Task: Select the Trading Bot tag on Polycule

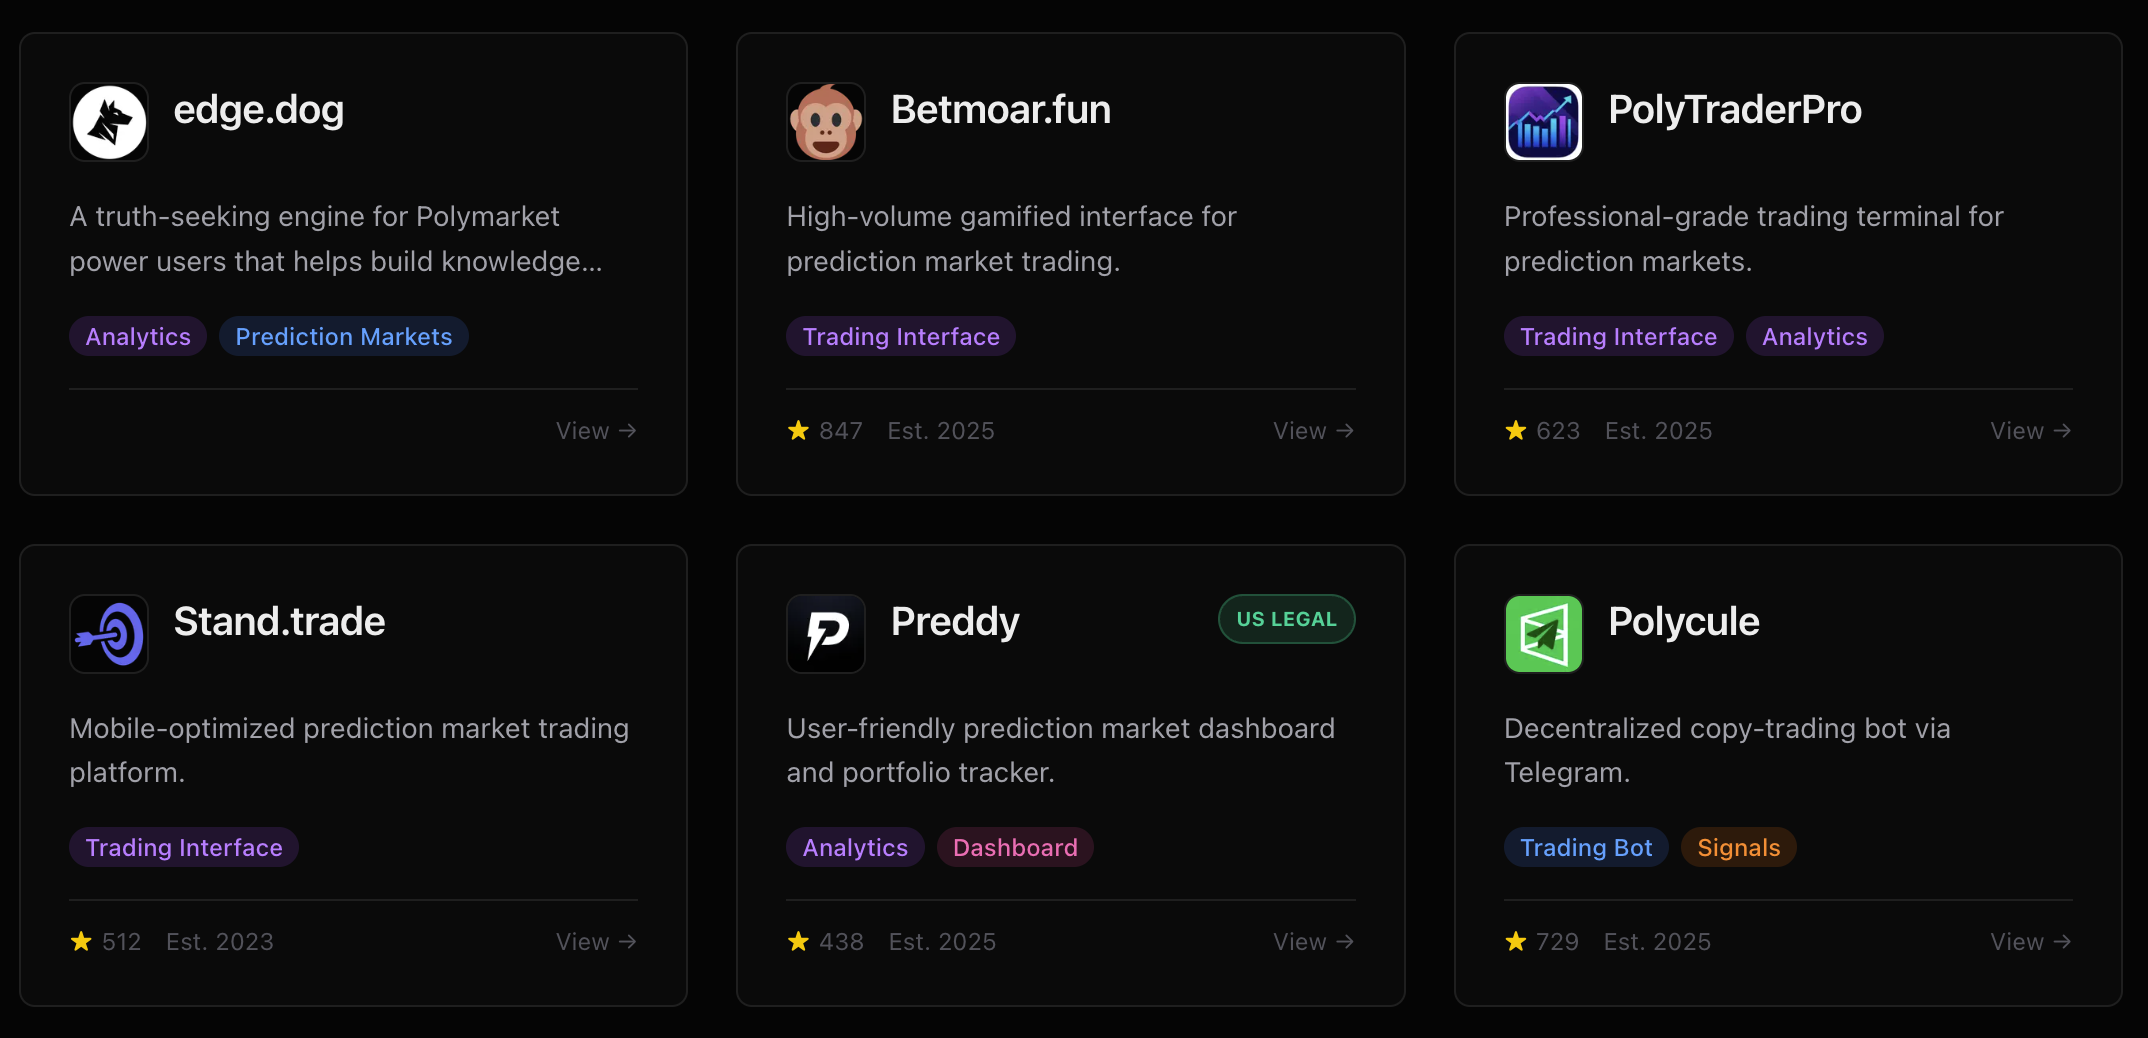Action: (x=1586, y=848)
